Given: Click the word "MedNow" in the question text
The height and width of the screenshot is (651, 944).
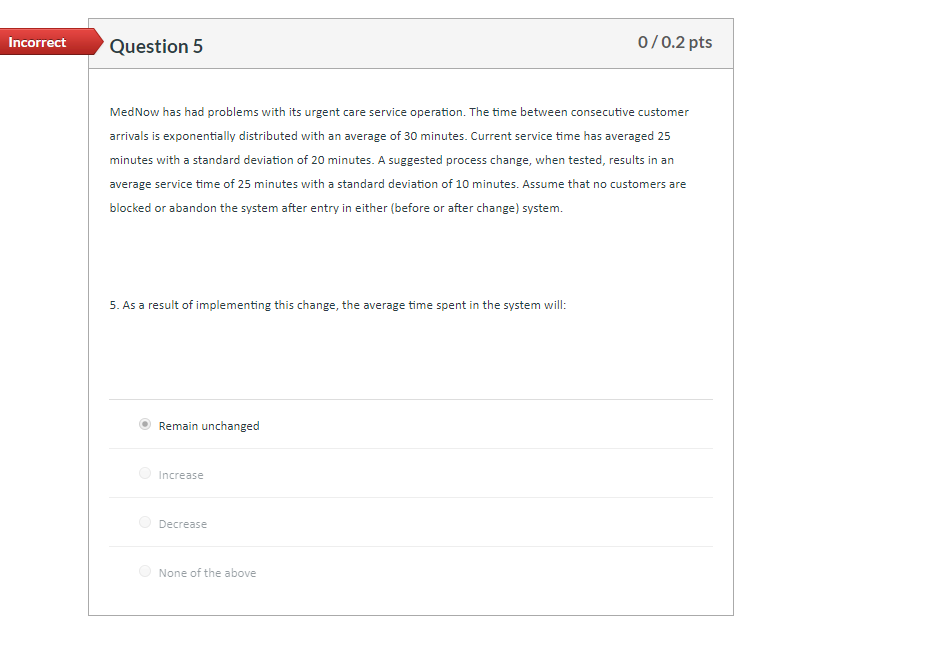Looking at the screenshot, I should coord(128,112).
